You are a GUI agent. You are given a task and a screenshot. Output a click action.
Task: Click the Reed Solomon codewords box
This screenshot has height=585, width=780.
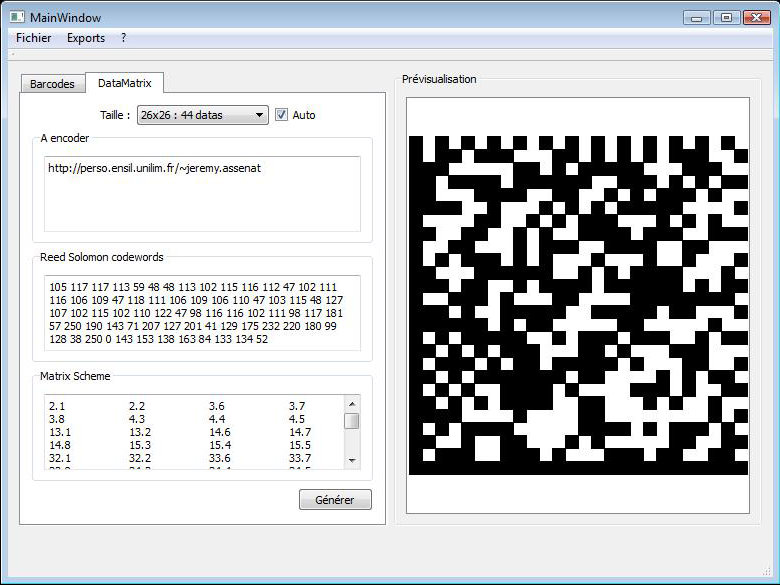coord(202,313)
